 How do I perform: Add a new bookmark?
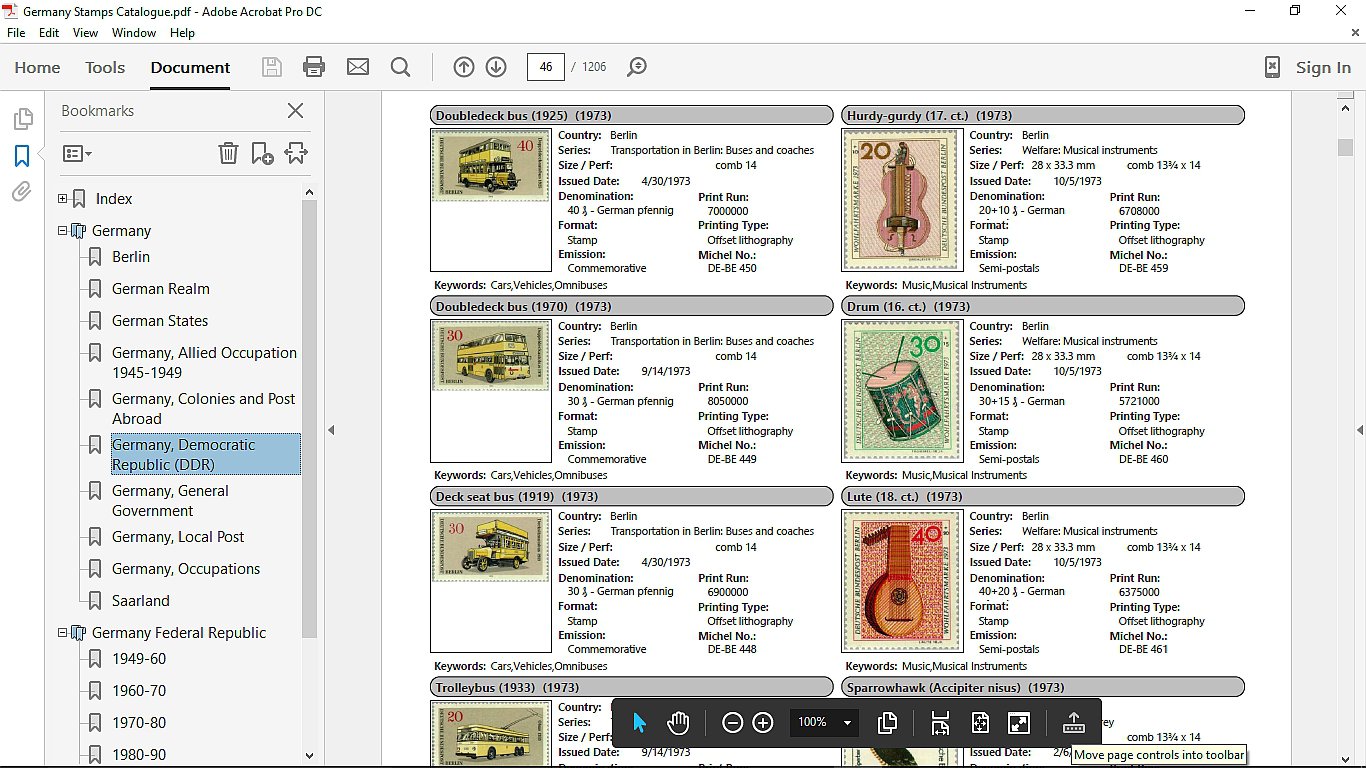pos(262,153)
